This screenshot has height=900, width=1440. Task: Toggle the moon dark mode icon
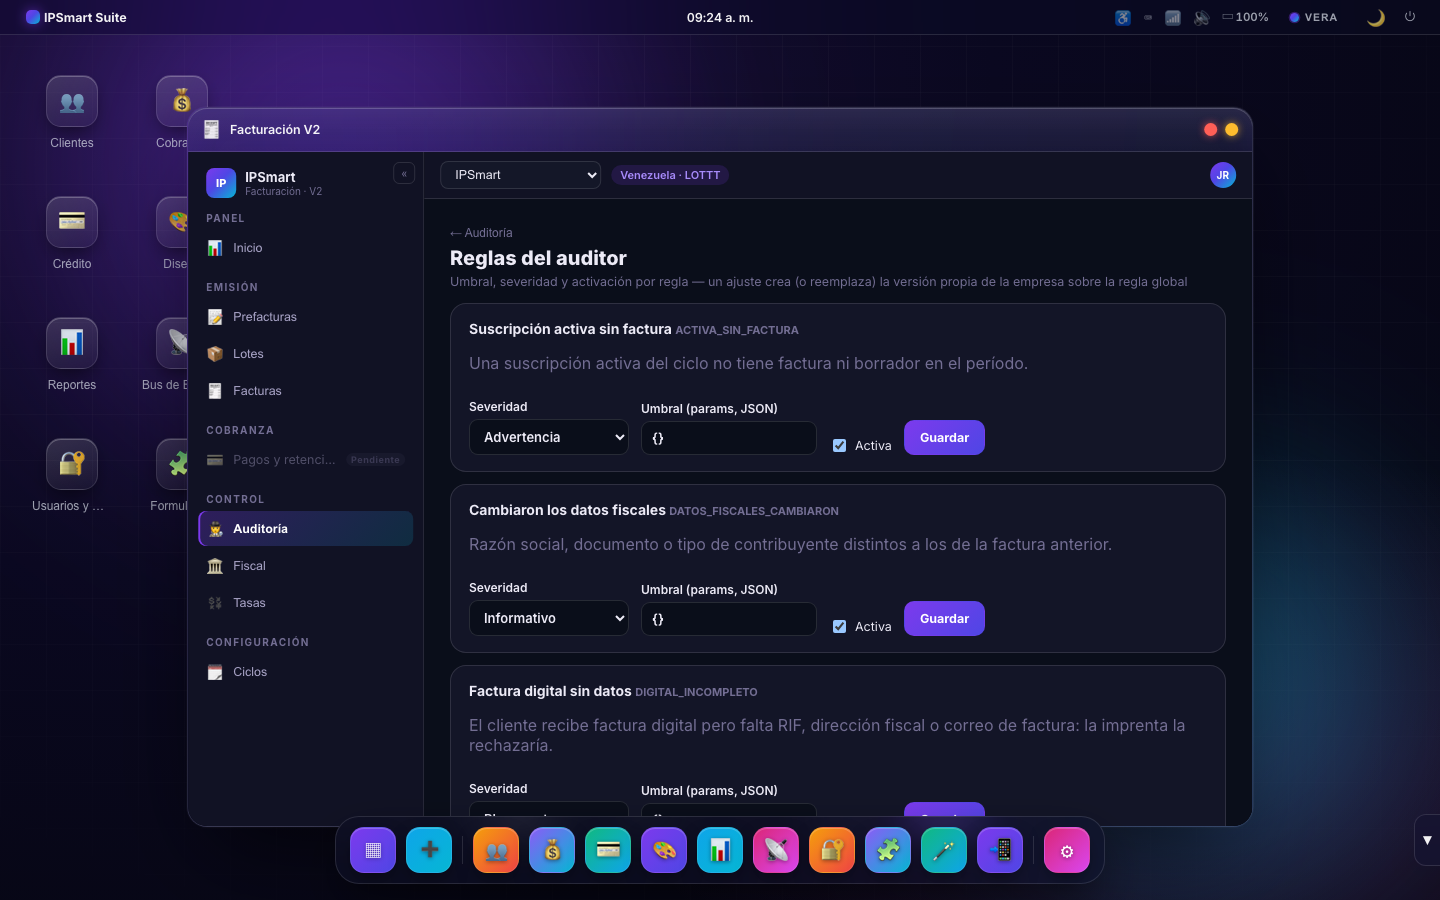1376,17
